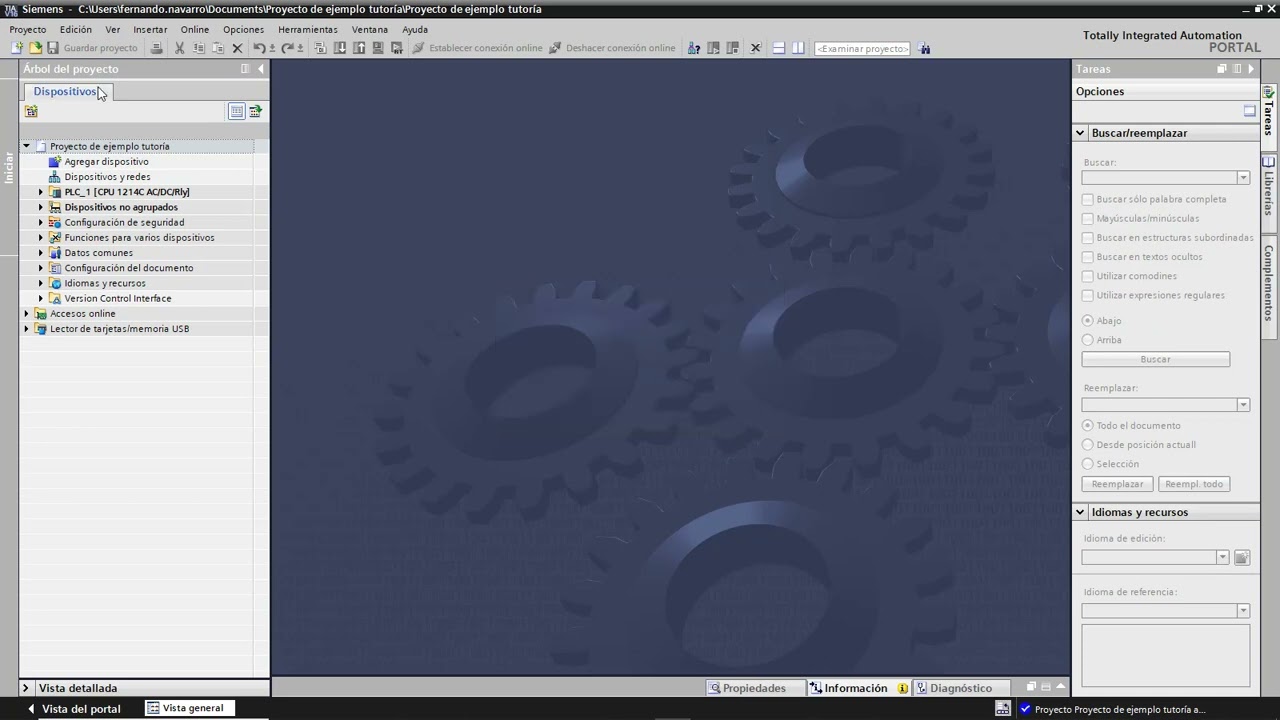Viewport: 1280px width, 720px height.
Task: Click the Start runtime on PC icon
Action: [397, 48]
